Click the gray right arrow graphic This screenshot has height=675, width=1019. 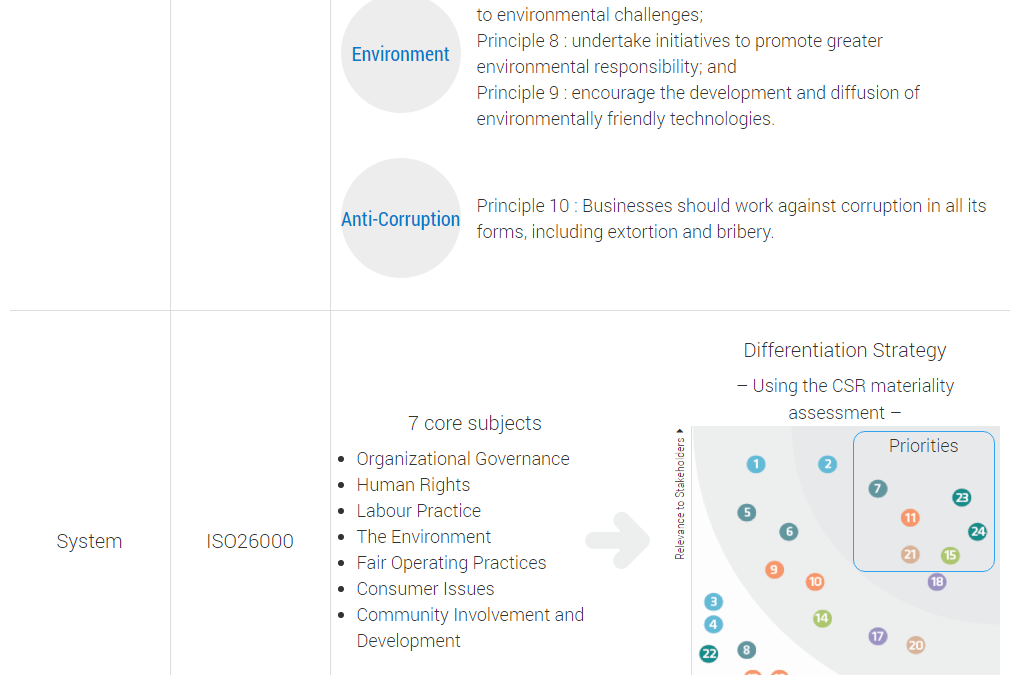(x=618, y=541)
